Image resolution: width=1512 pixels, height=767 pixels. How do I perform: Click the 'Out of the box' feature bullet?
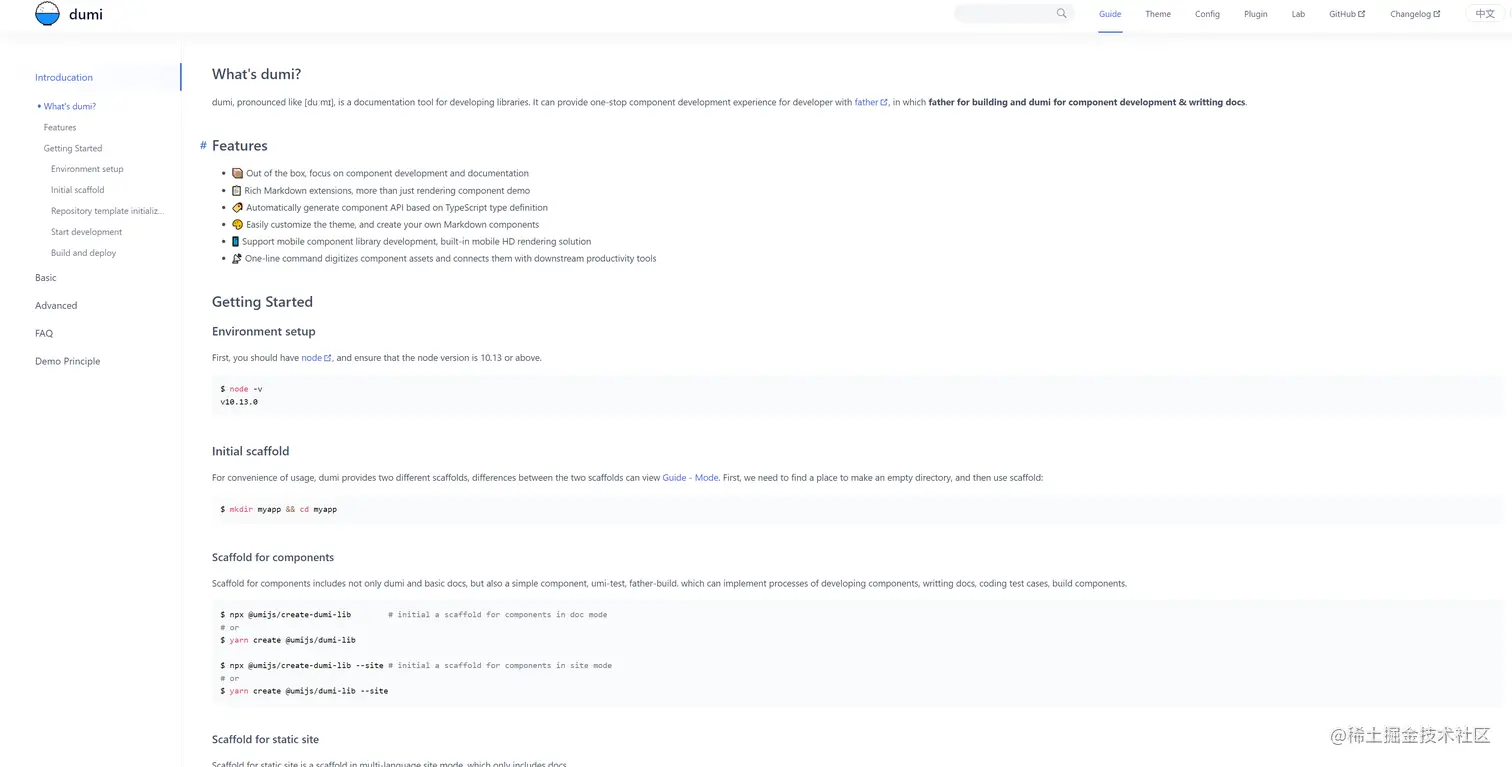pos(380,174)
